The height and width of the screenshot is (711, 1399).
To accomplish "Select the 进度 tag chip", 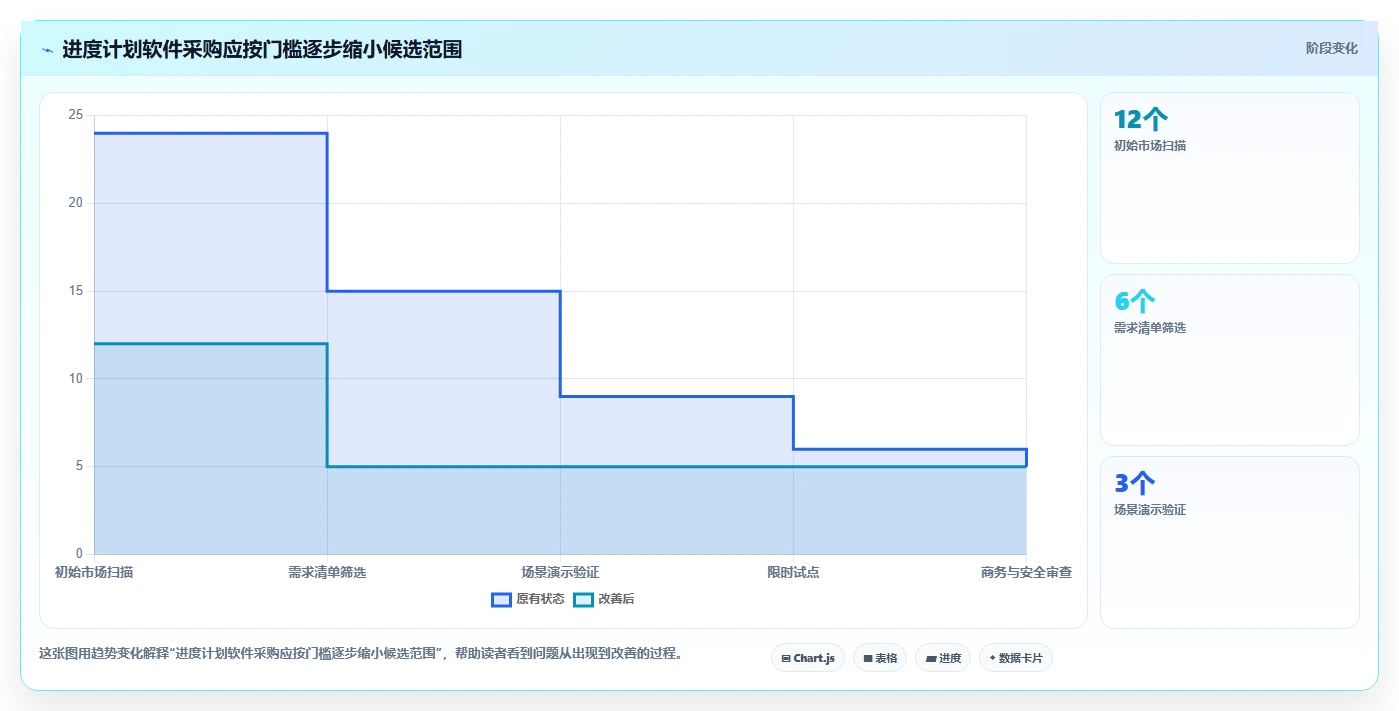I will [943, 658].
